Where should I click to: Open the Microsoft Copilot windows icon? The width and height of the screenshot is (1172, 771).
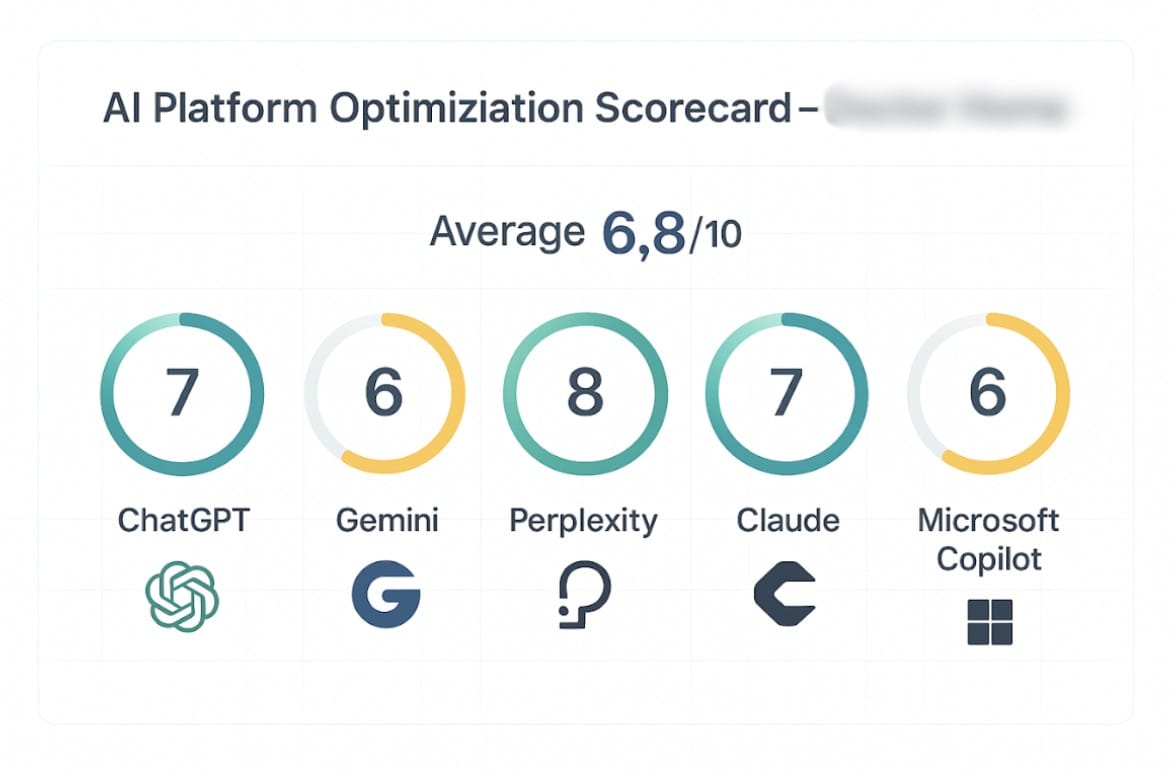click(989, 622)
